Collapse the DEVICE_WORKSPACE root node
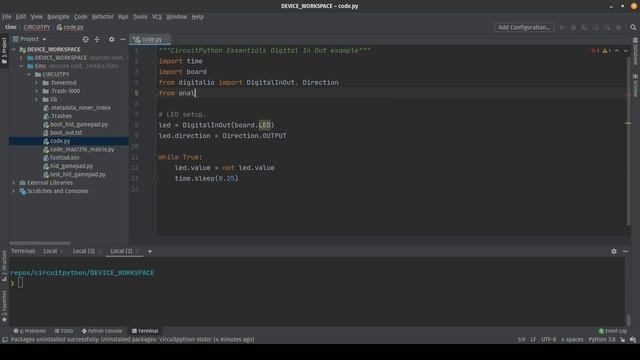640x360 pixels. (14, 49)
